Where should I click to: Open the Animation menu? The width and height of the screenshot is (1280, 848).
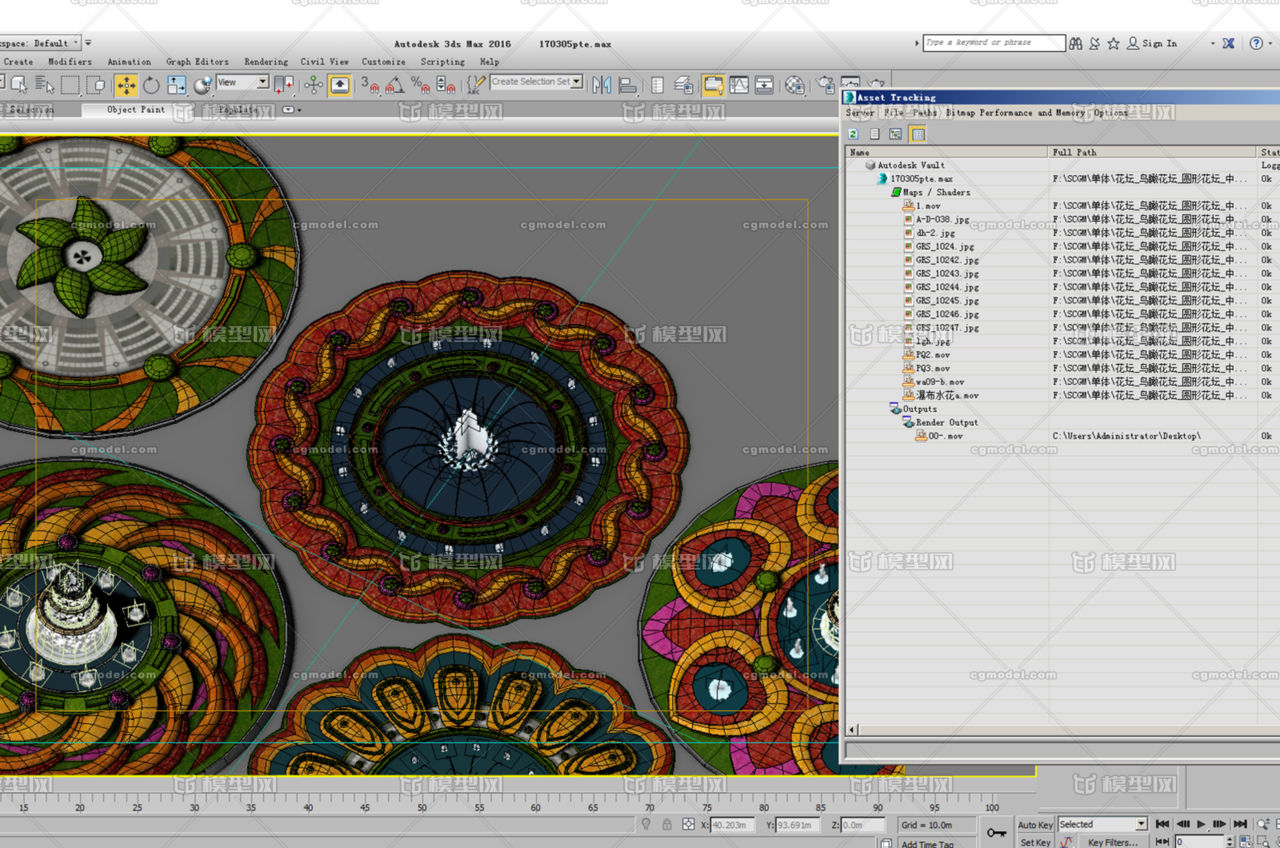click(129, 62)
